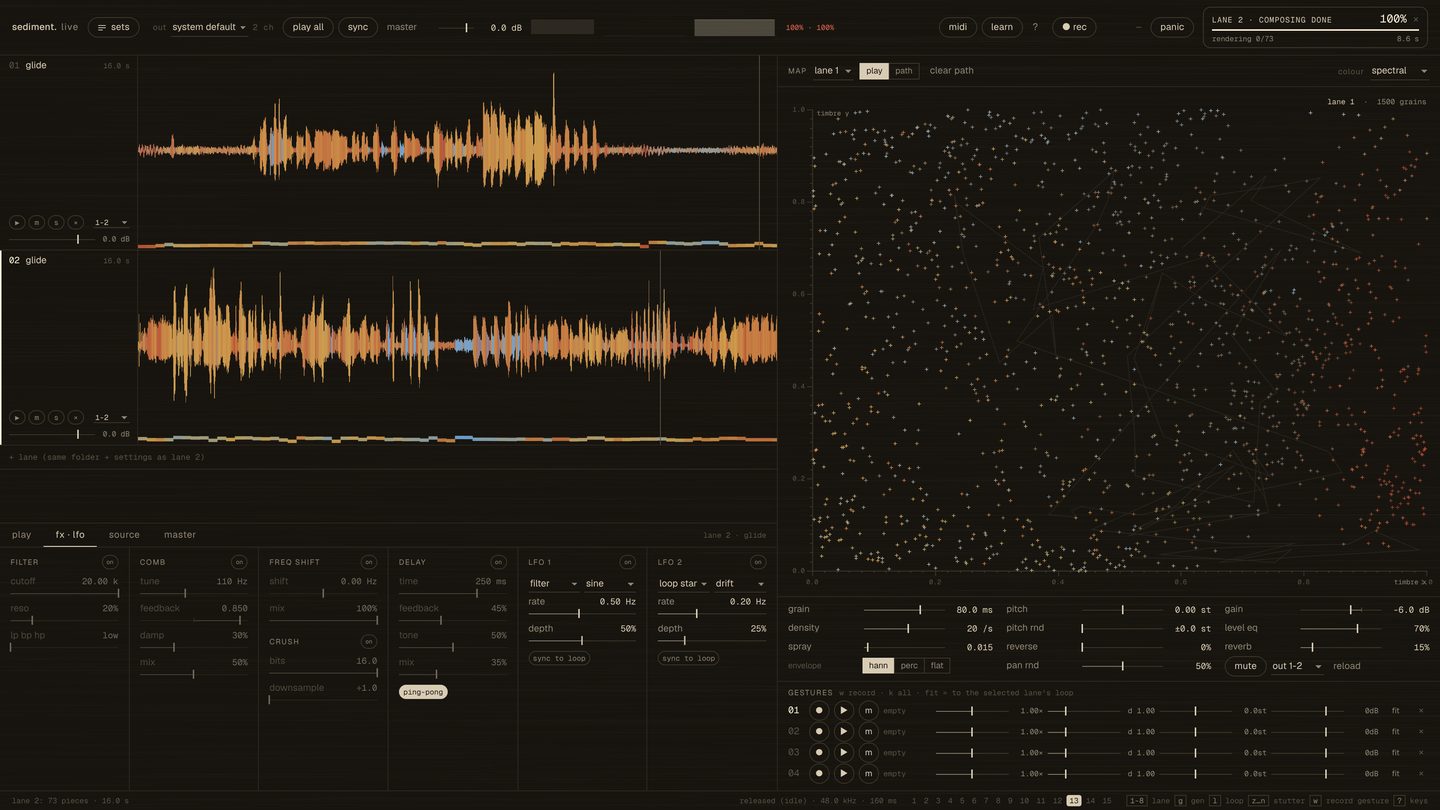The image size is (1440, 810).
Task: Mute lane 02 glide using the m icon
Action: [36, 417]
